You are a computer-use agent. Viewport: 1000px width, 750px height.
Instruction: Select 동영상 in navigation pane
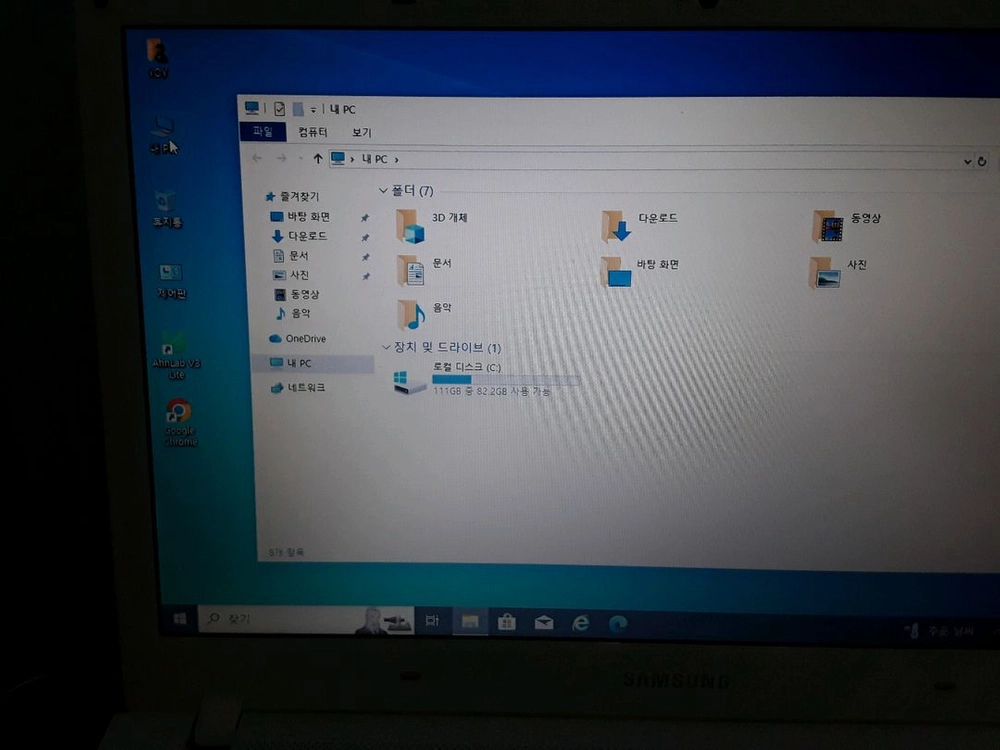tap(297, 294)
